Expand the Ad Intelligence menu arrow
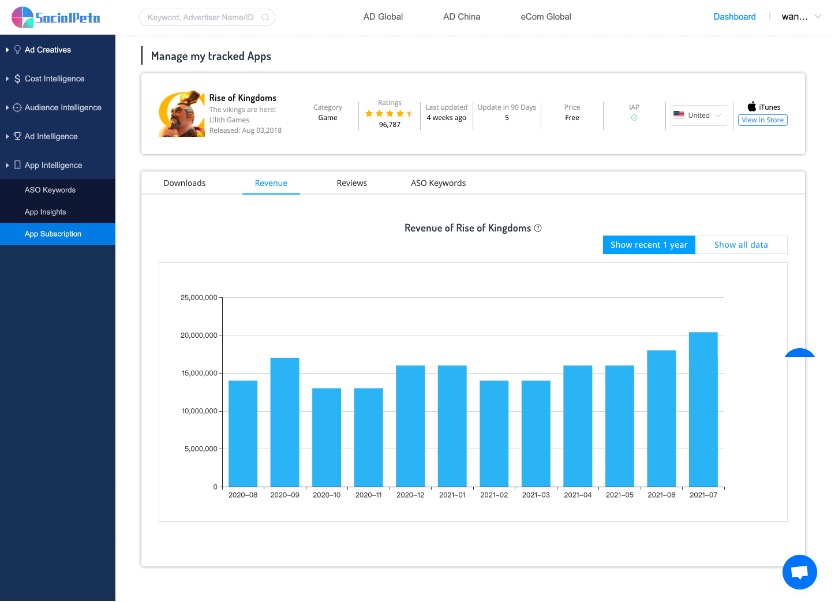This screenshot has height=602, width=832. click(7, 136)
